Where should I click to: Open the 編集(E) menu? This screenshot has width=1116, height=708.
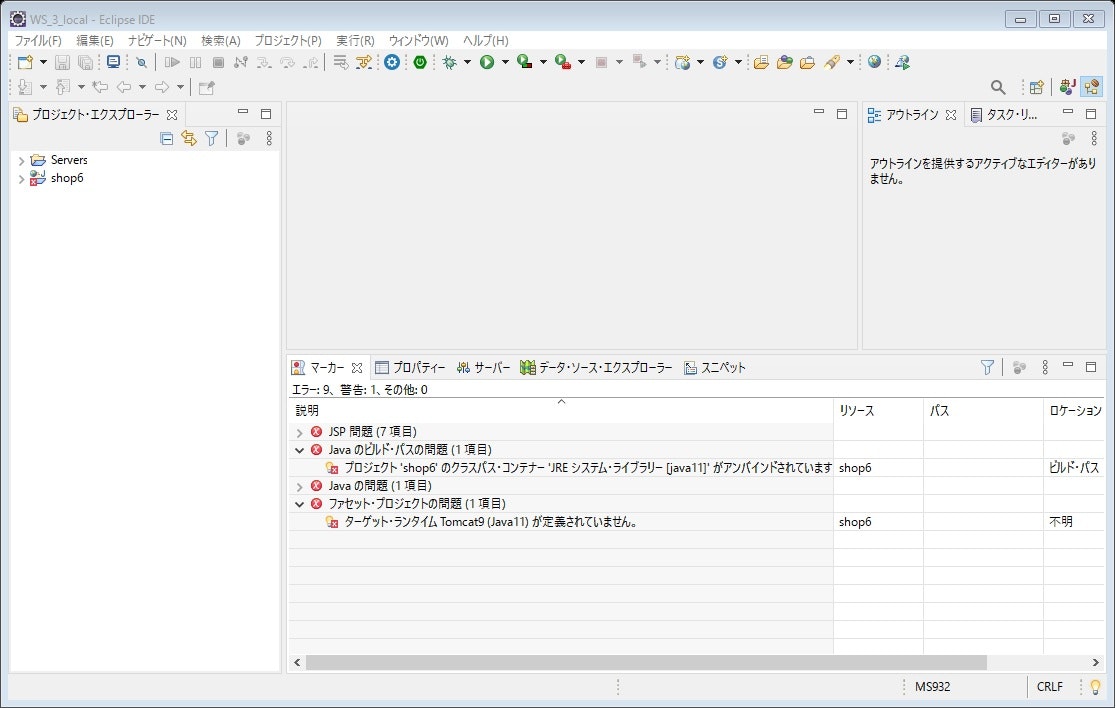coord(95,41)
